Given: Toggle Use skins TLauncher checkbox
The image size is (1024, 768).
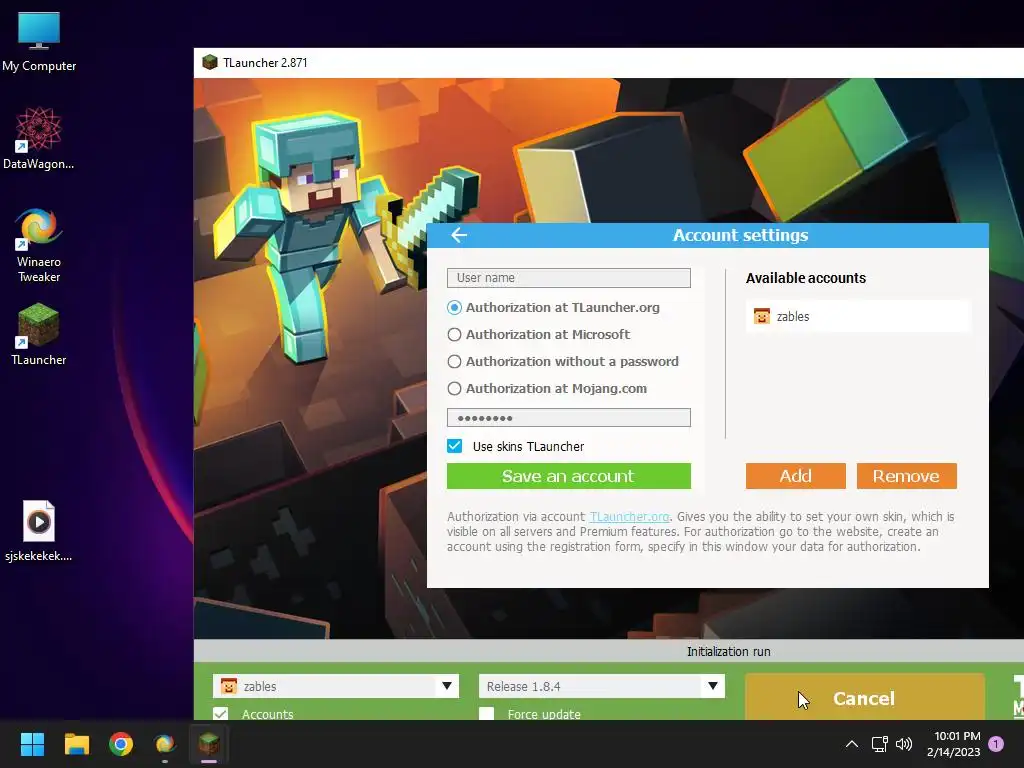Looking at the screenshot, I should pos(455,446).
